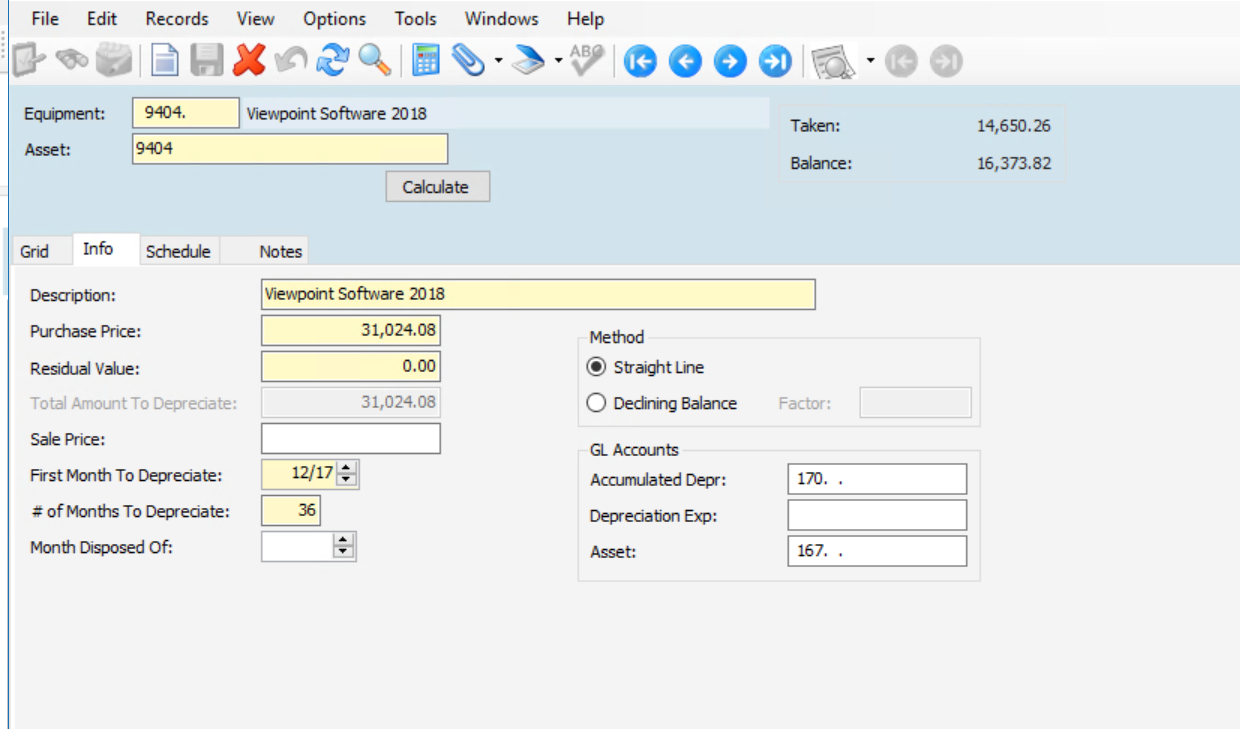Image resolution: width=1240 pixels, height=729 pixels.
Task: Click the Residual Value field
Action: (351, 366)
